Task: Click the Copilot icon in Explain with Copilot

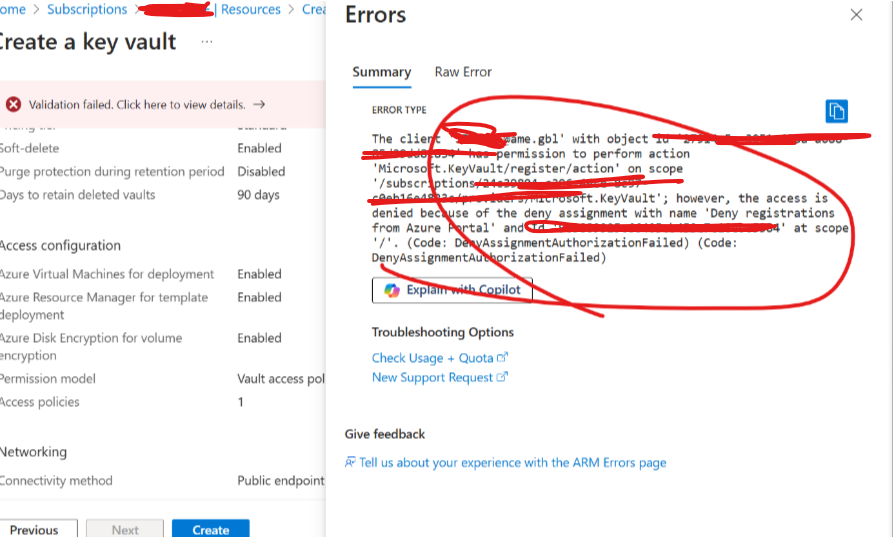Action: tap(392, 290)
